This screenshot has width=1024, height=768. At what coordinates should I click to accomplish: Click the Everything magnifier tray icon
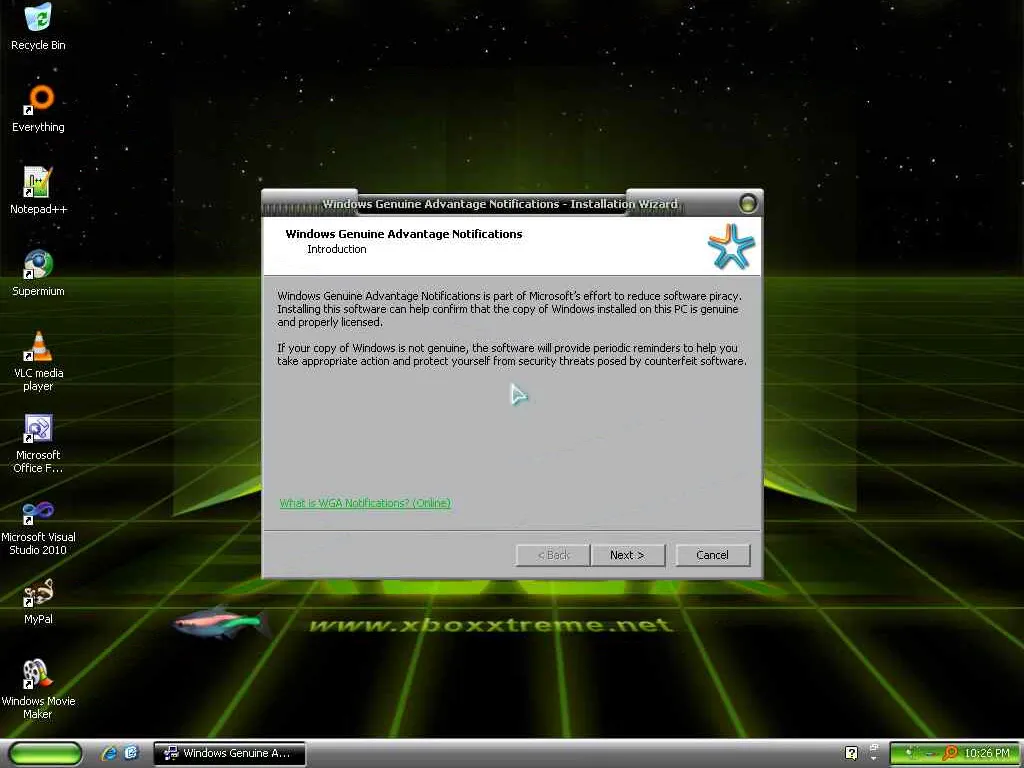click(x=950, y=753)
